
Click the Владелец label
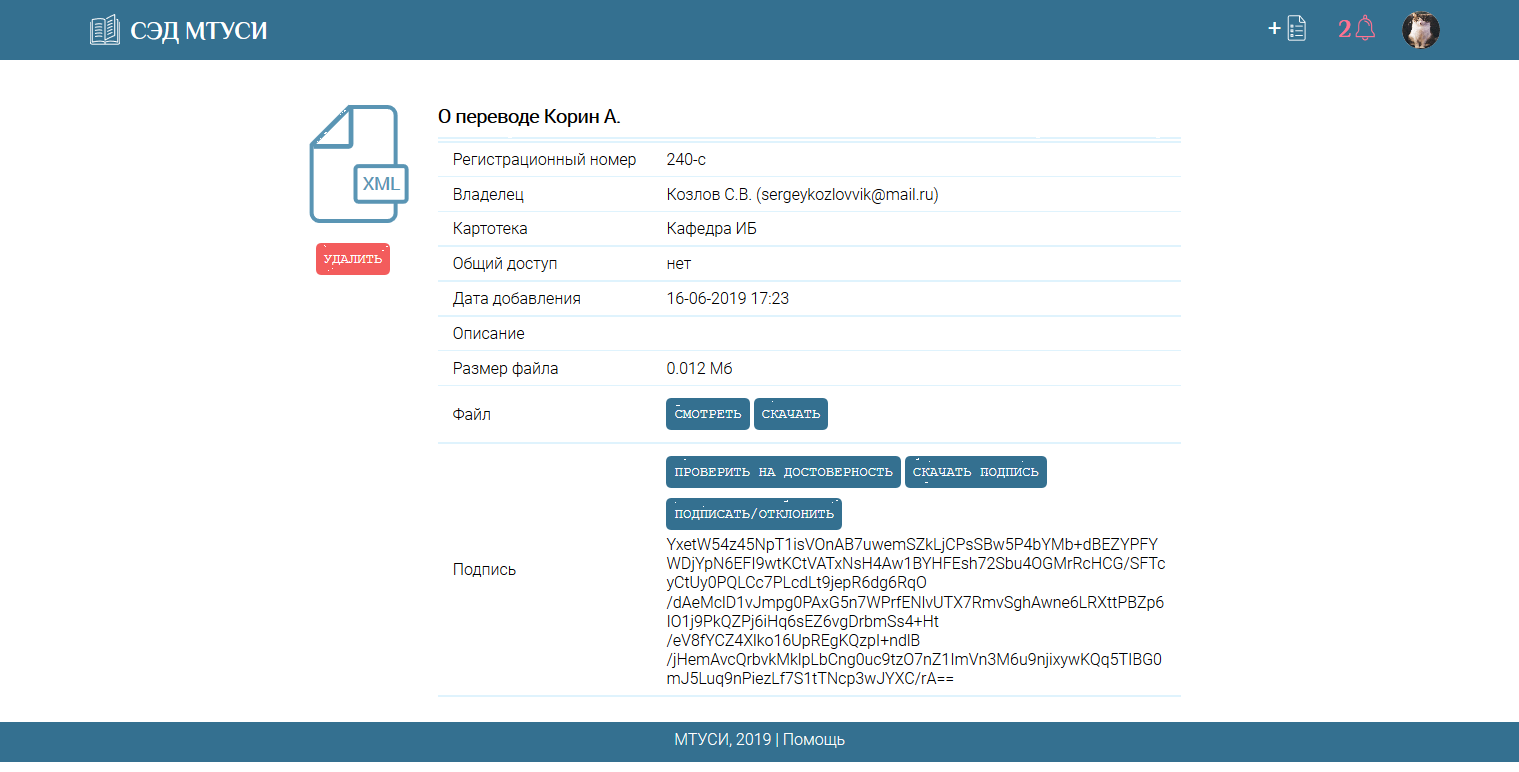[x=489, y=195]
